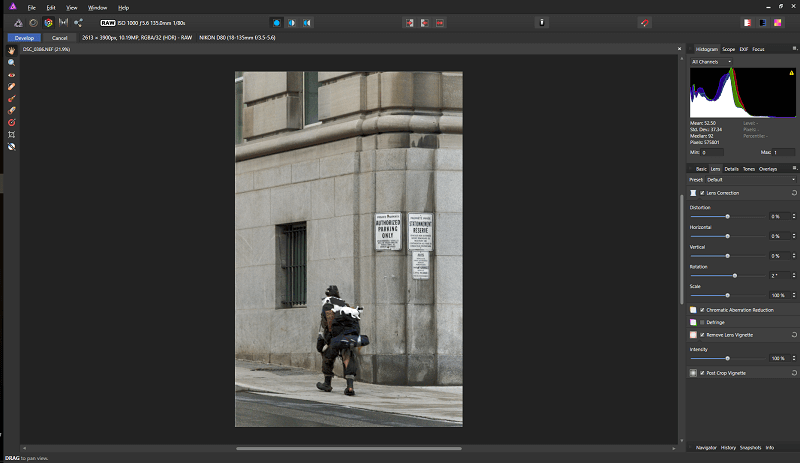
Task: Click the Swap before/after icon
Action: pos(440,23)
